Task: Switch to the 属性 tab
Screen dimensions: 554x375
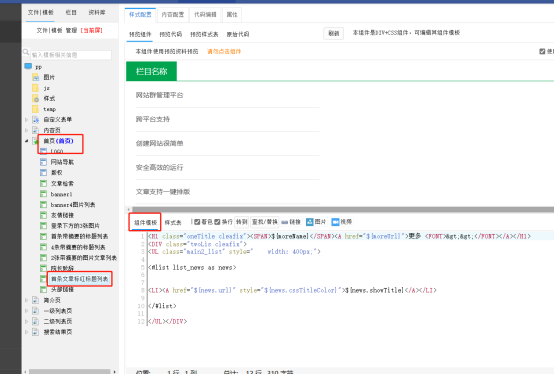Action: pos(232,15)
